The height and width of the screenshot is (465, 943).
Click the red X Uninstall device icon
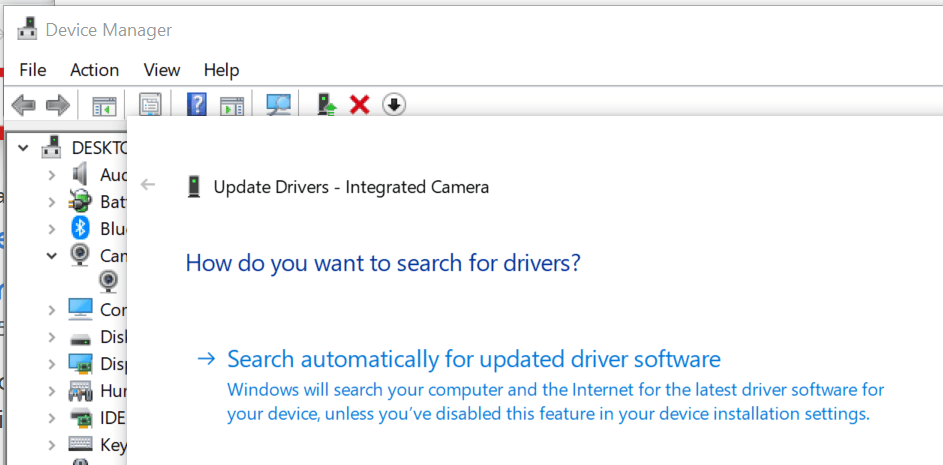click(x=360, y=104)
